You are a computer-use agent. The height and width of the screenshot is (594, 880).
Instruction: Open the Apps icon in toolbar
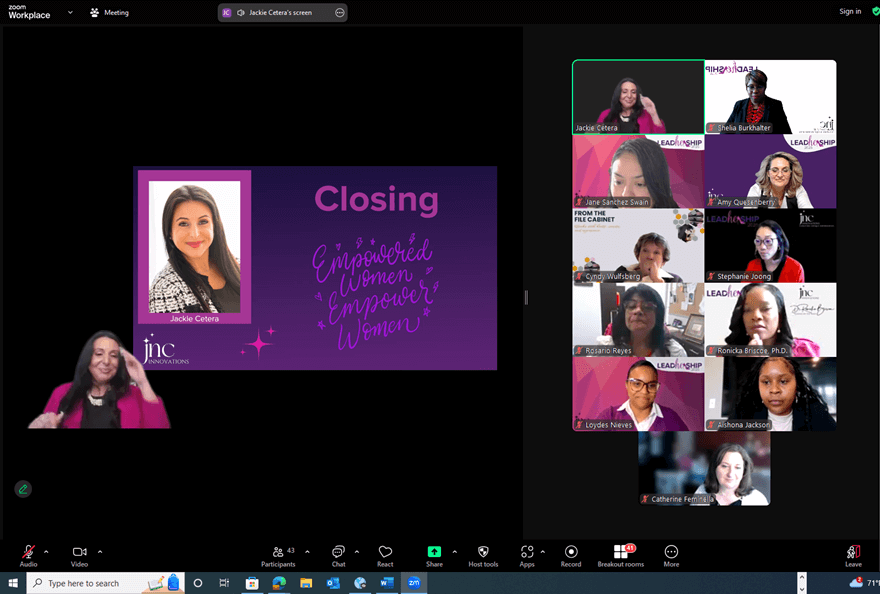527,552
